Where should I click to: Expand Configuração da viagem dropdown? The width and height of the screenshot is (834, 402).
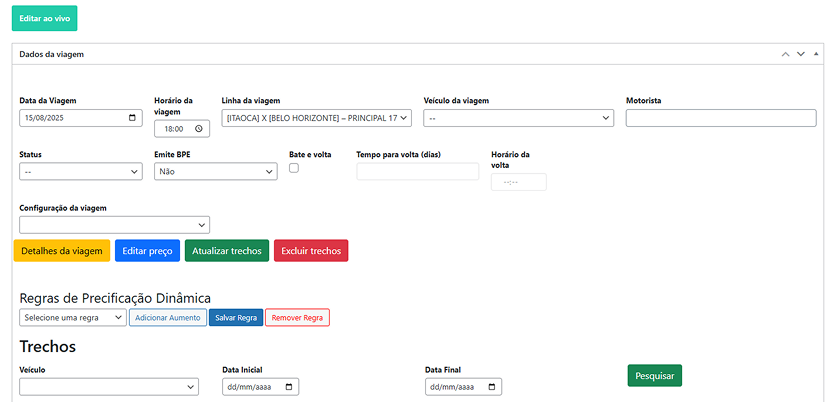click(114, 225)
